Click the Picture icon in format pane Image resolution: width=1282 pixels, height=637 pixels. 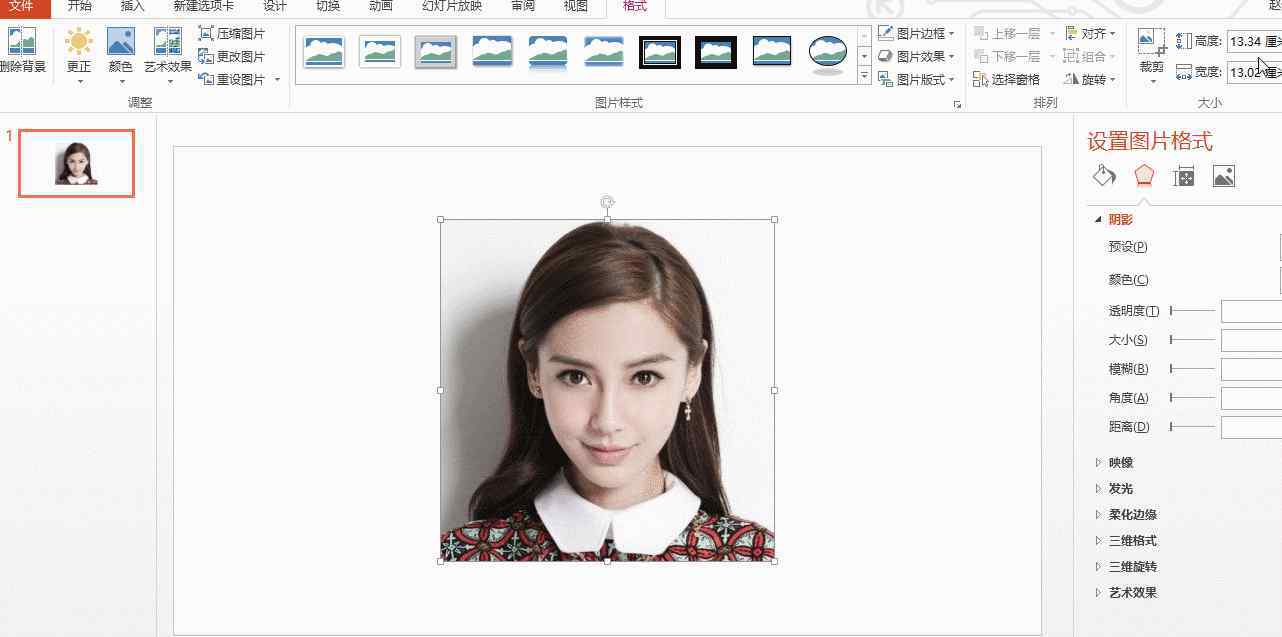[1223, 177]
